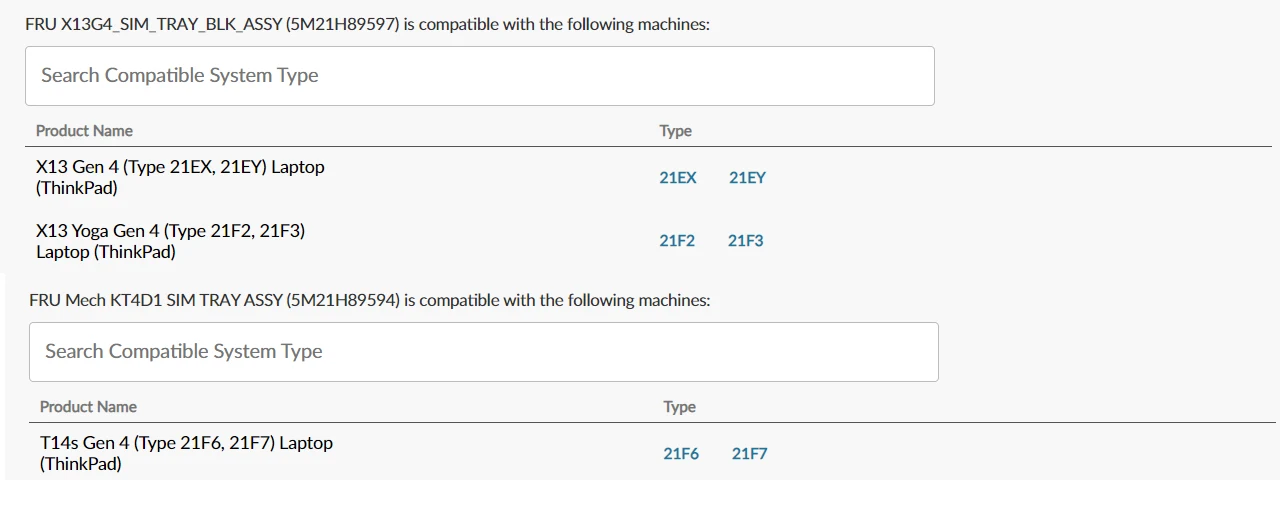Screen dimensions: 1280x509
Task: Click the part number 5M21H89597
Action: (342, 25)
